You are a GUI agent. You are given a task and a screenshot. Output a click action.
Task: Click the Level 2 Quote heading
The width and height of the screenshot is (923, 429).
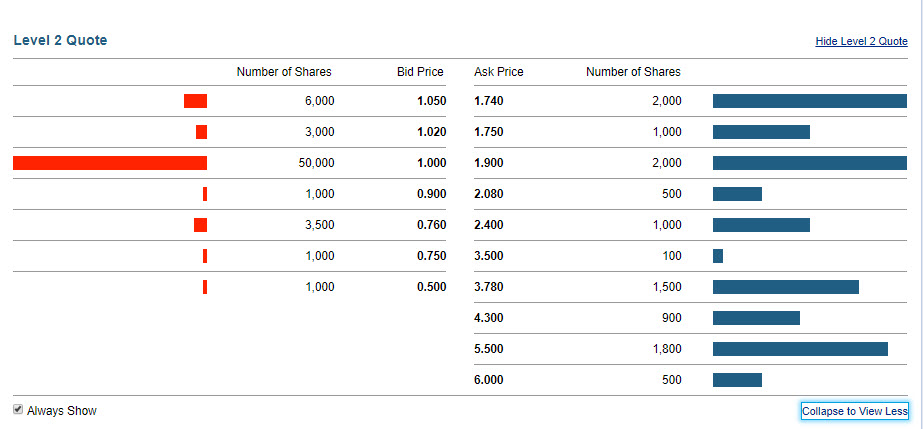click(x=60, y=40)
